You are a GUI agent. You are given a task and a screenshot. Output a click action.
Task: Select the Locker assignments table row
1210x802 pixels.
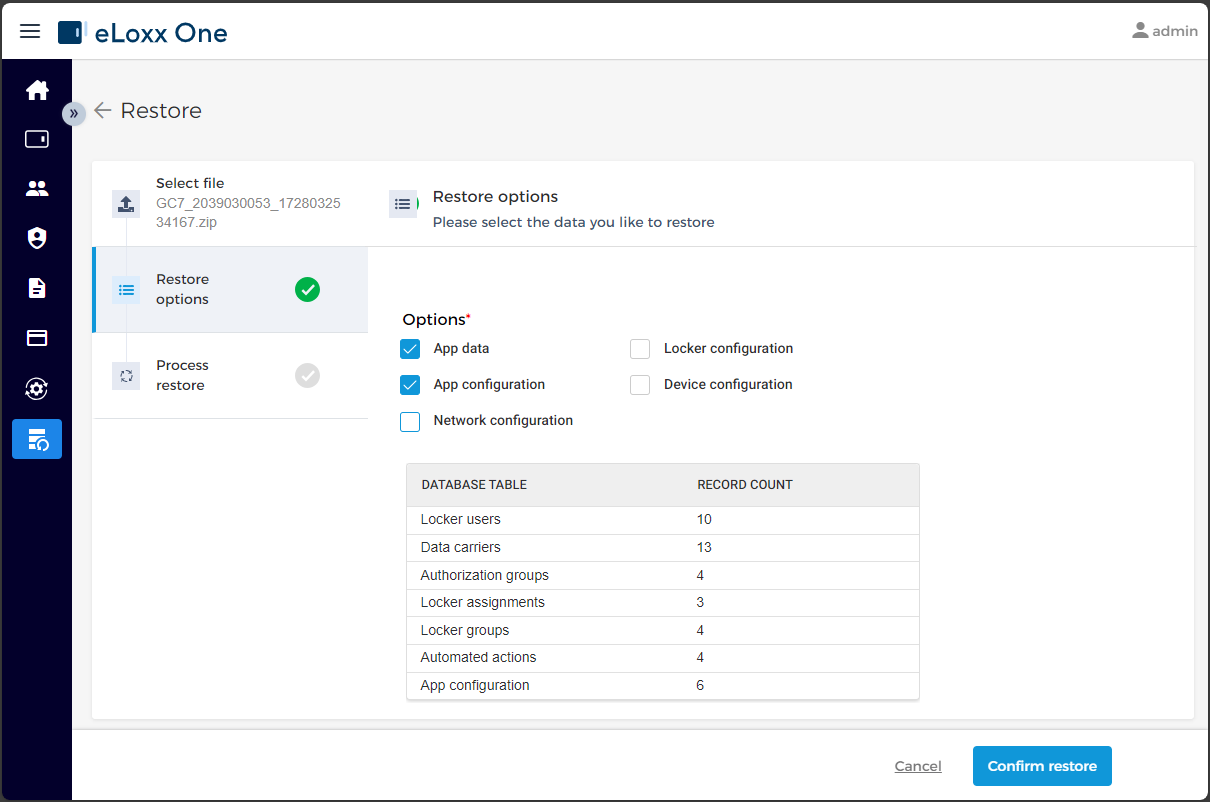coord(662,603)
